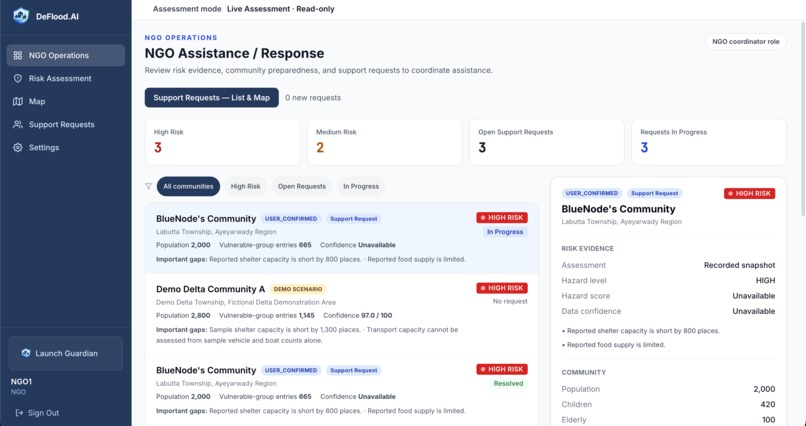The height and width of the screenshot is (426, 806).
Task: Click the Recorded snapshot assessment value
Action: (x=740, y=265)
